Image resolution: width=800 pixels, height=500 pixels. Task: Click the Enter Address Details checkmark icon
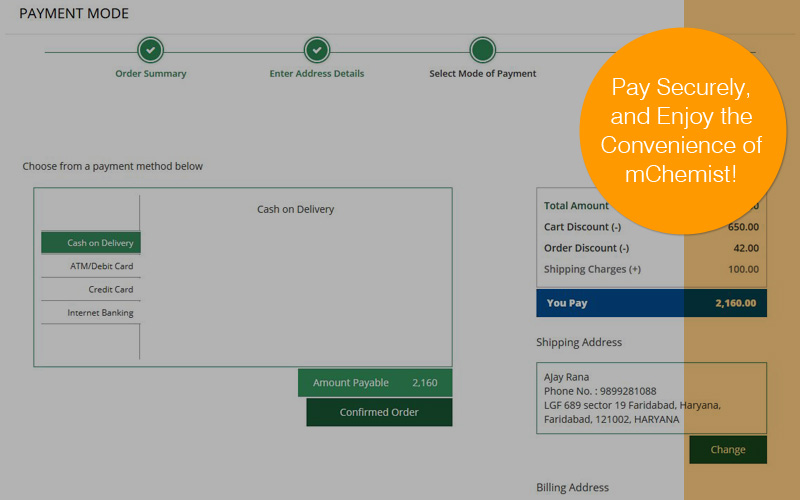point(317,50)
